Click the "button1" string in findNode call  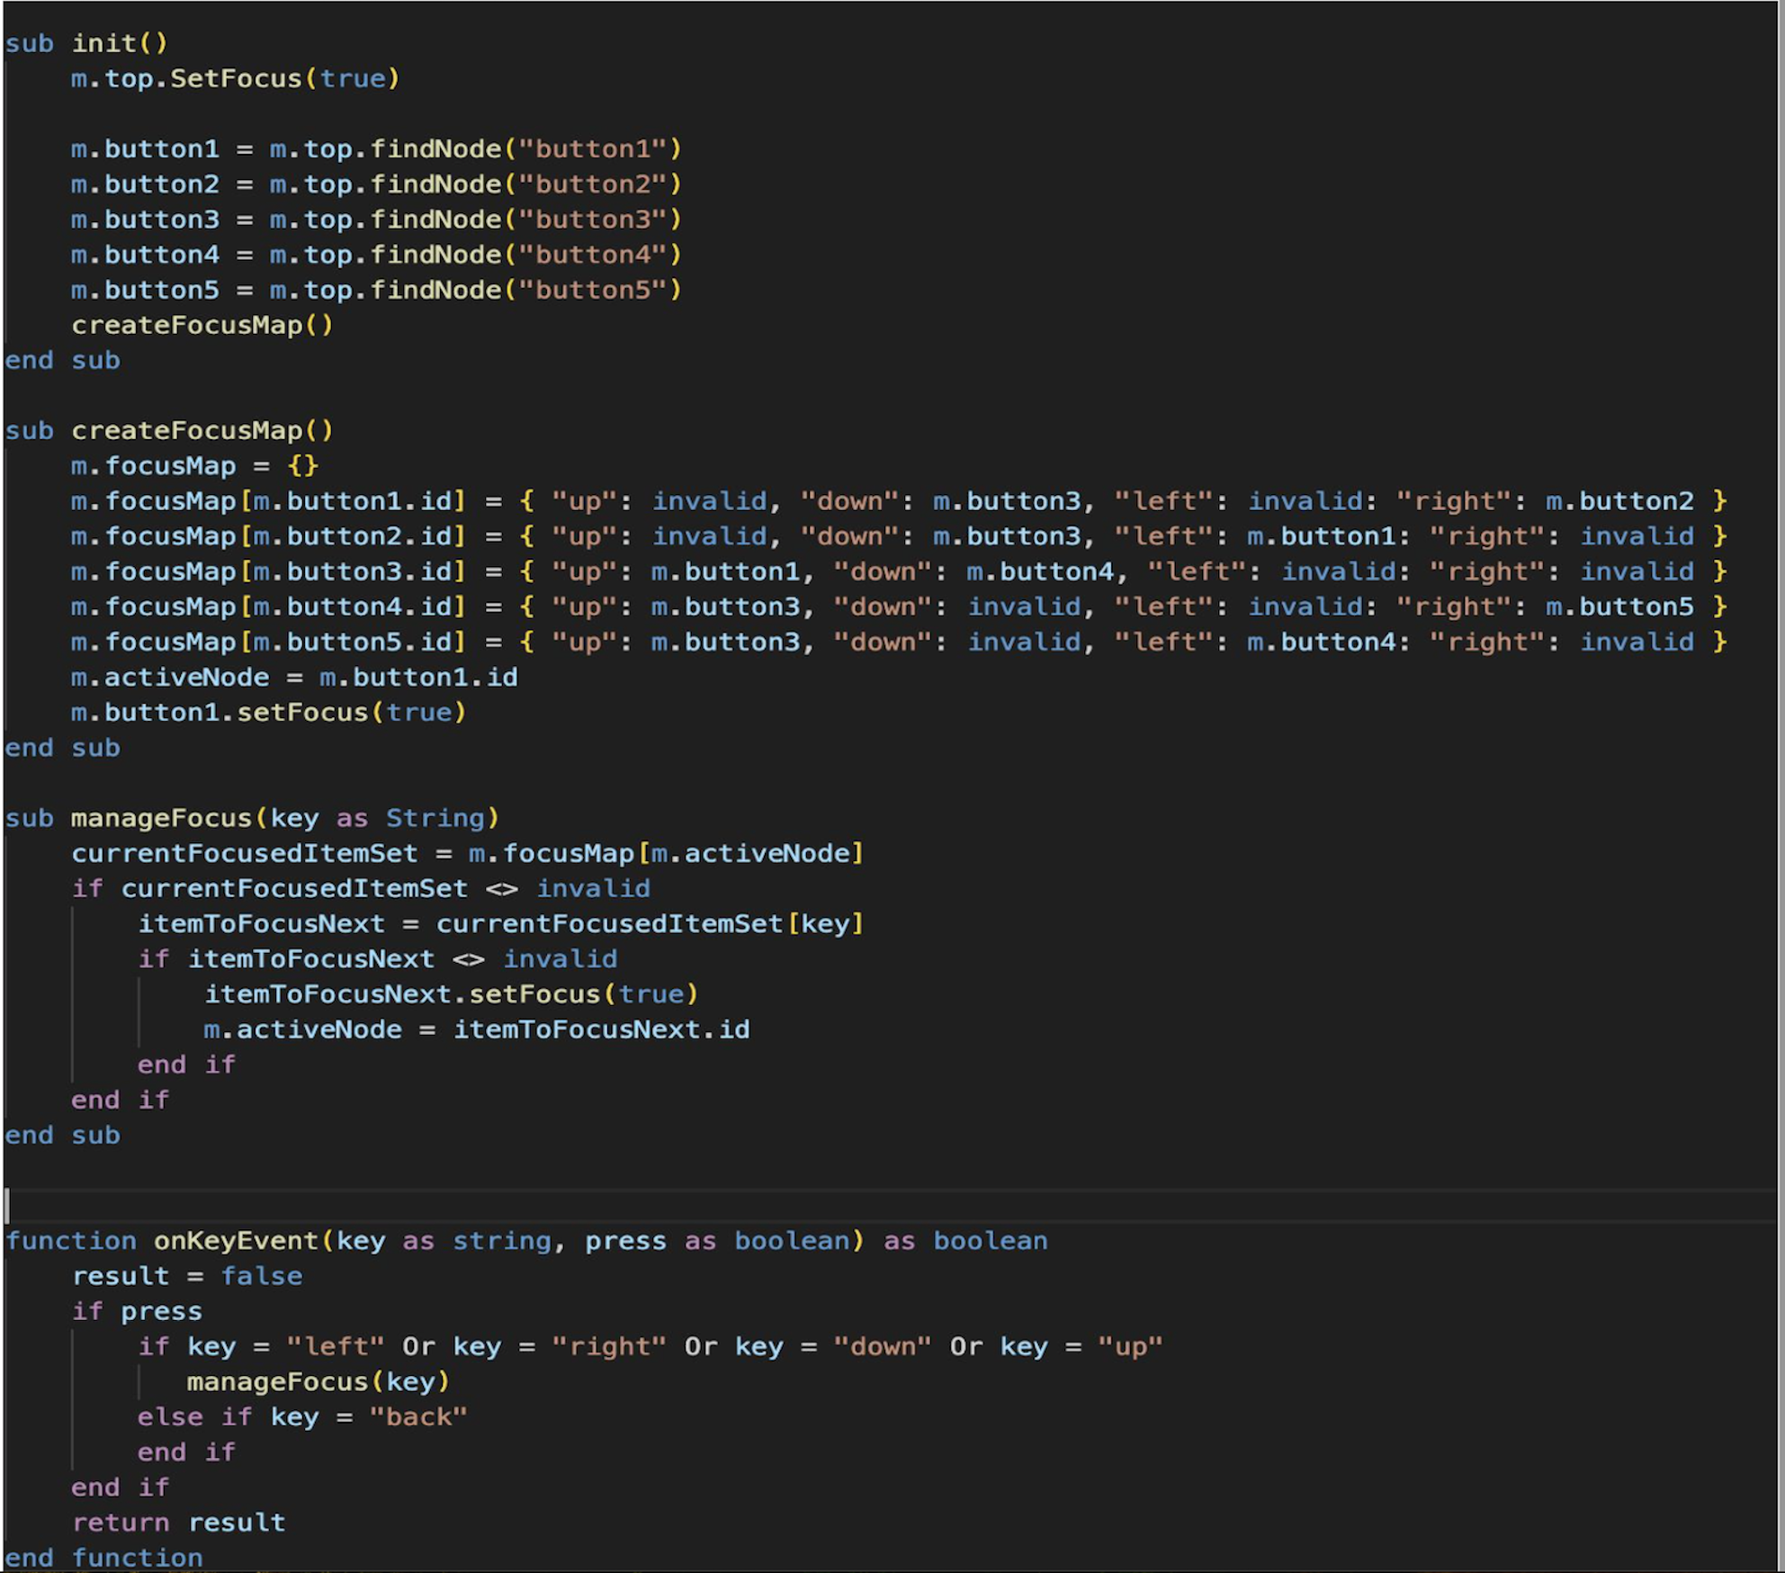pyautogui.click(x=592, y=149)
